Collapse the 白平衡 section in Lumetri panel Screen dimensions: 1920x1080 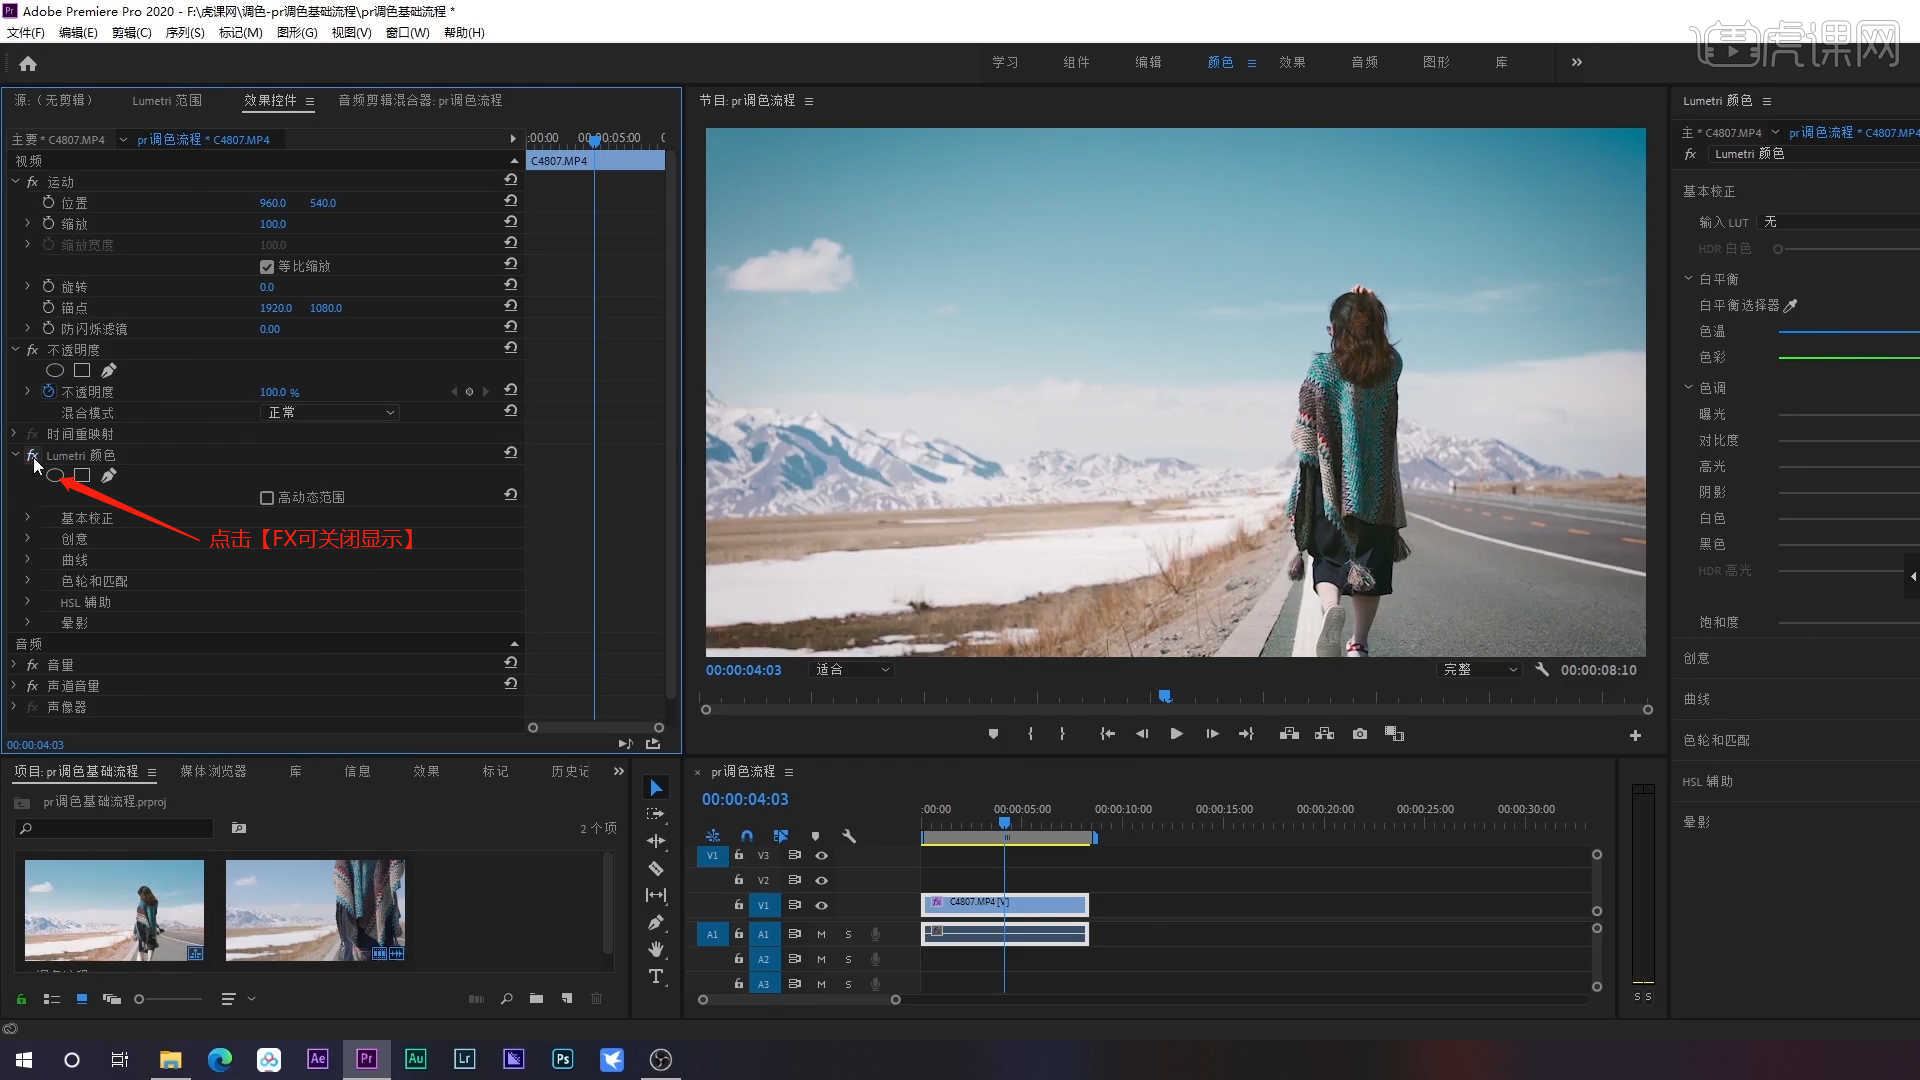1688,279
